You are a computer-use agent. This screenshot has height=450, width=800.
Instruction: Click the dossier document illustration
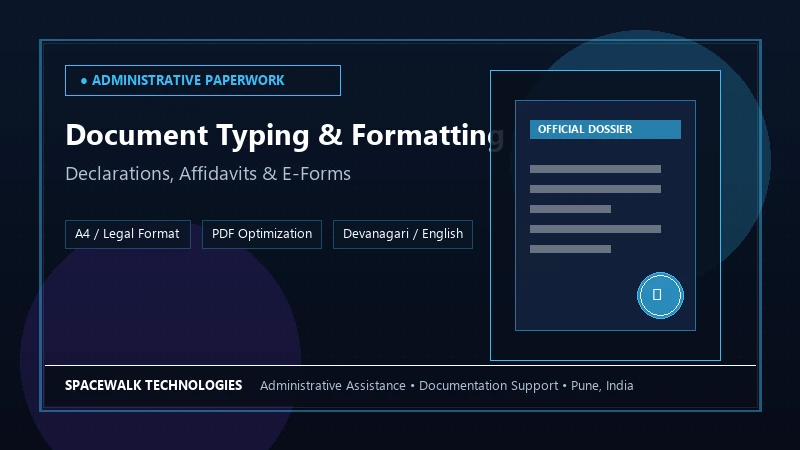[x=605, y=215]
